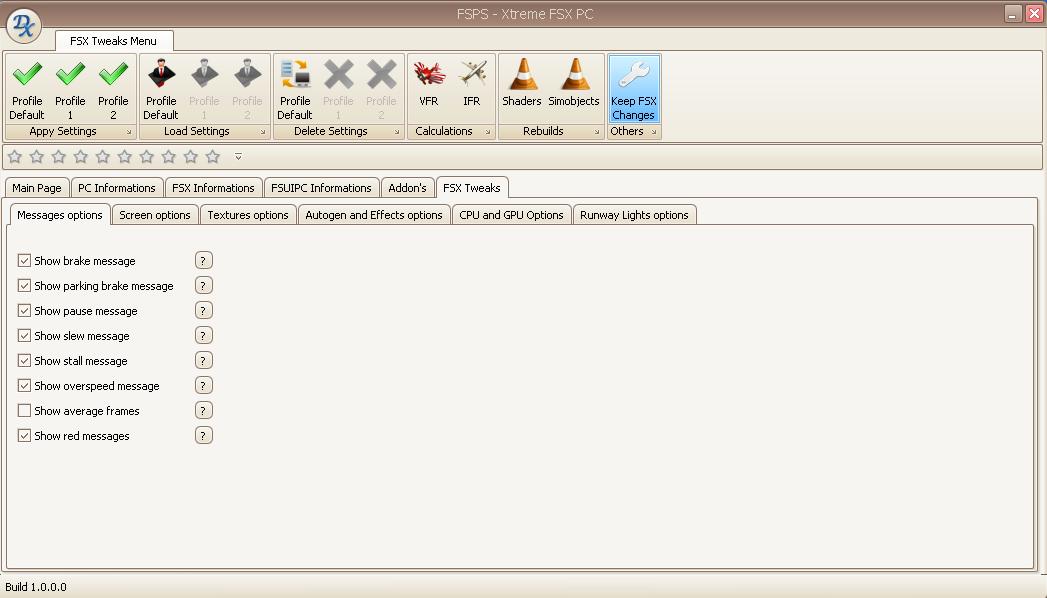The image size is (1047, 598).
Task: Open the FSX Tweaks Menu ribbon tab
Action: tap(114, 41)
